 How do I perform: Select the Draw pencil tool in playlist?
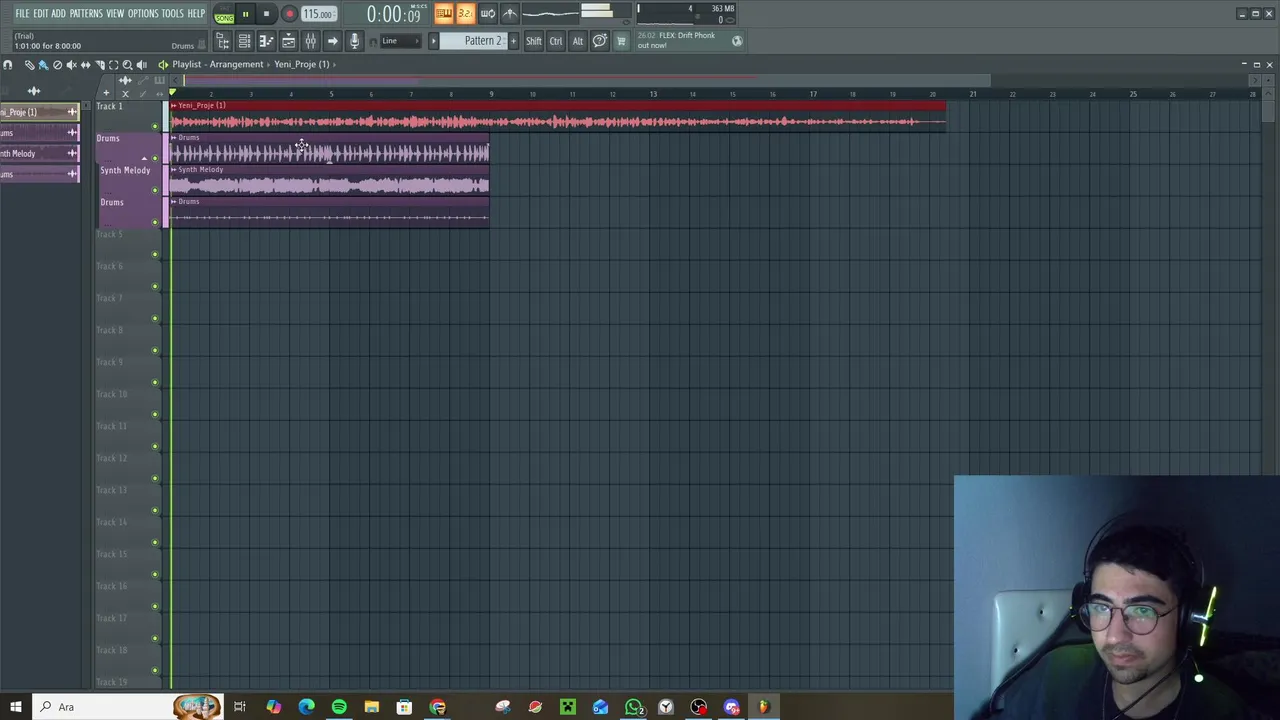point(29,64)
